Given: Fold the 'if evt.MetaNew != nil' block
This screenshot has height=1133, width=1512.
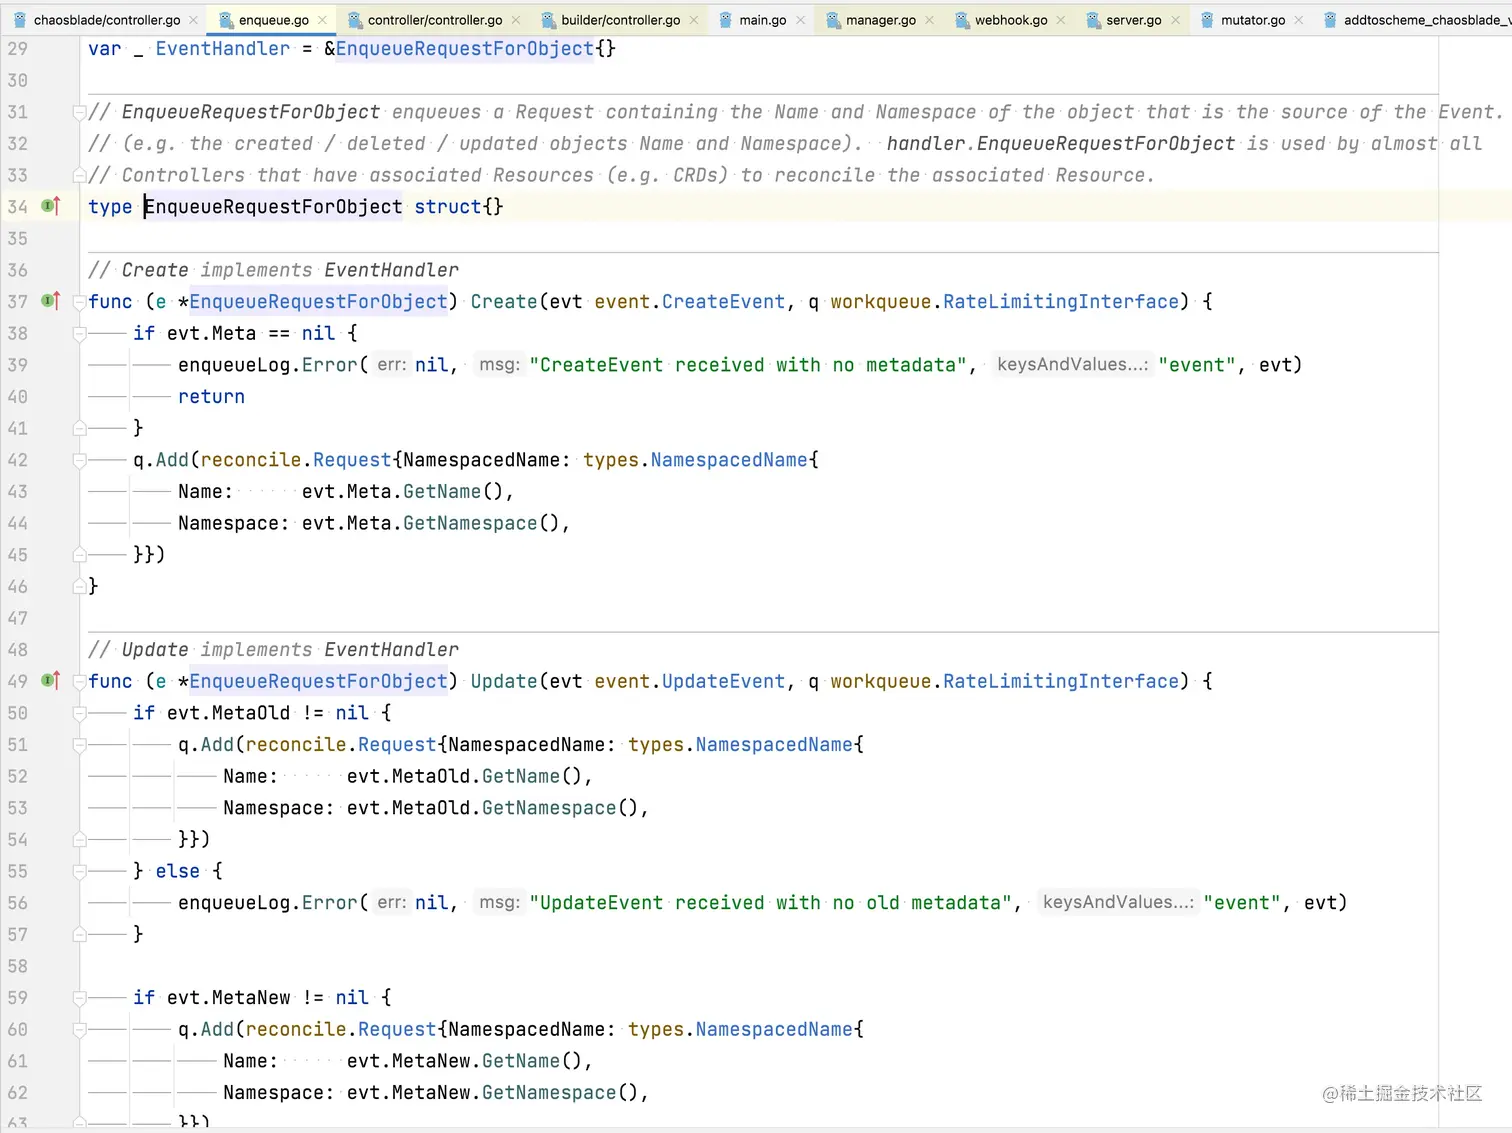Looking at the screenshot, I should (79, 998).
